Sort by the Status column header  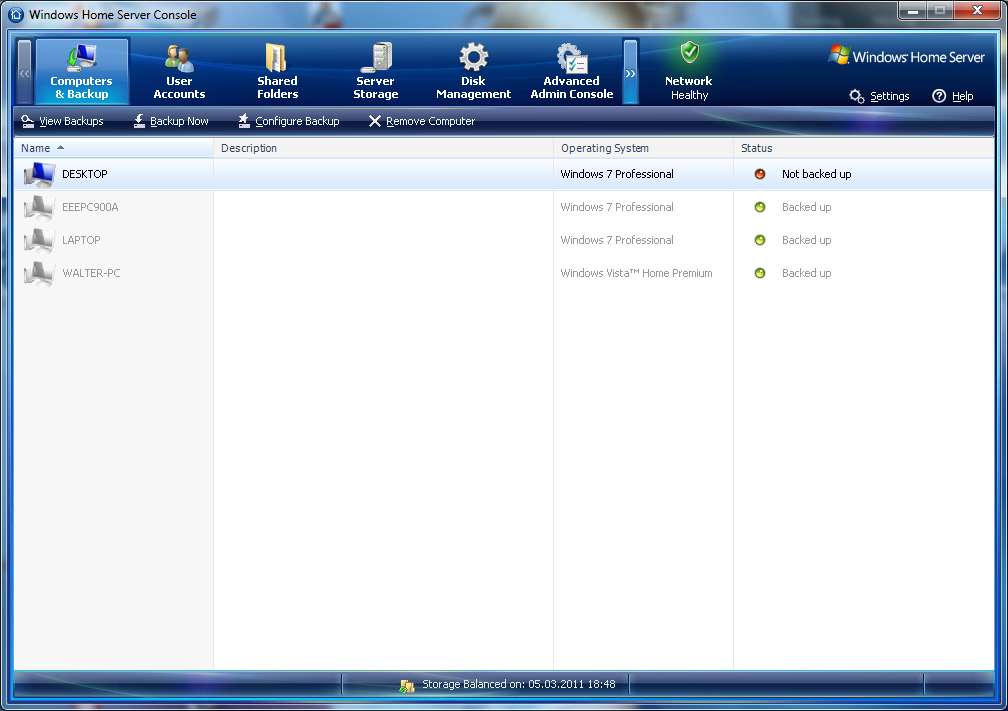[863, 148]
